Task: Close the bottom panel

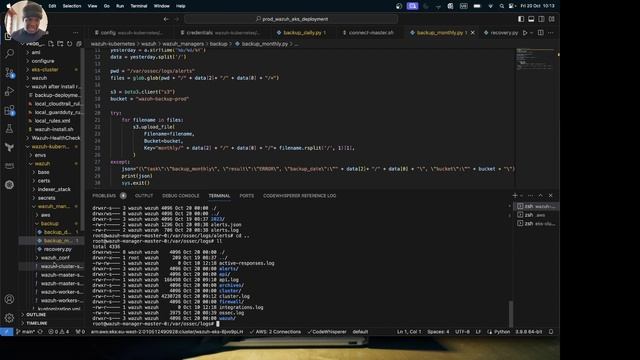Action: (x=551, y=196)
